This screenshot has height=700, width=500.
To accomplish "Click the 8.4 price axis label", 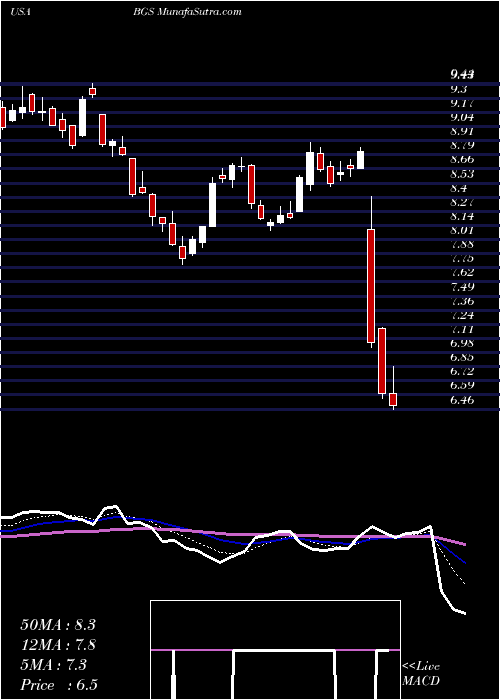I will [x=460, y=188].
